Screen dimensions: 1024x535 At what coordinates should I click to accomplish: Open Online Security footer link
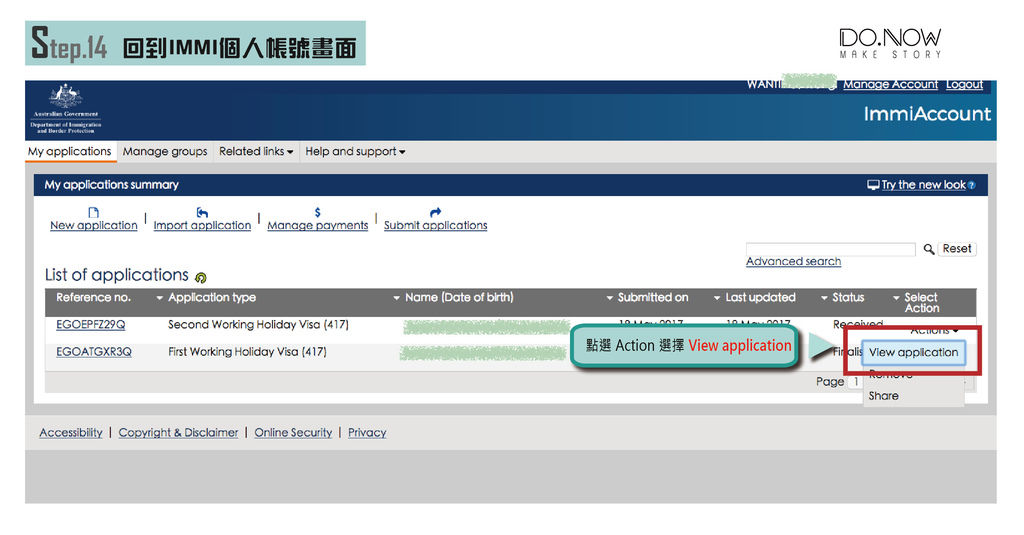pos(293,432)
